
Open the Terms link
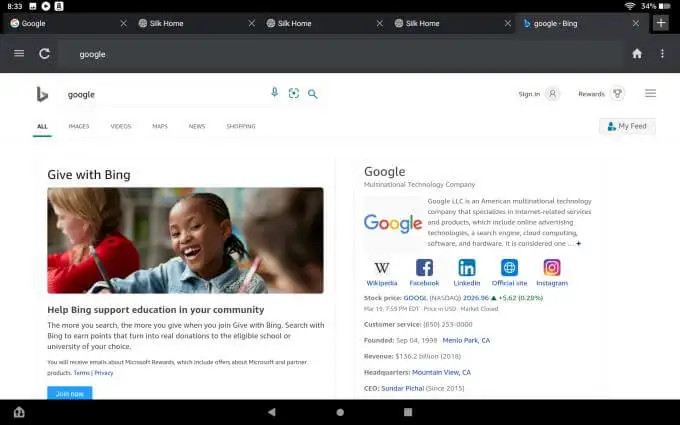coord(82,373)
